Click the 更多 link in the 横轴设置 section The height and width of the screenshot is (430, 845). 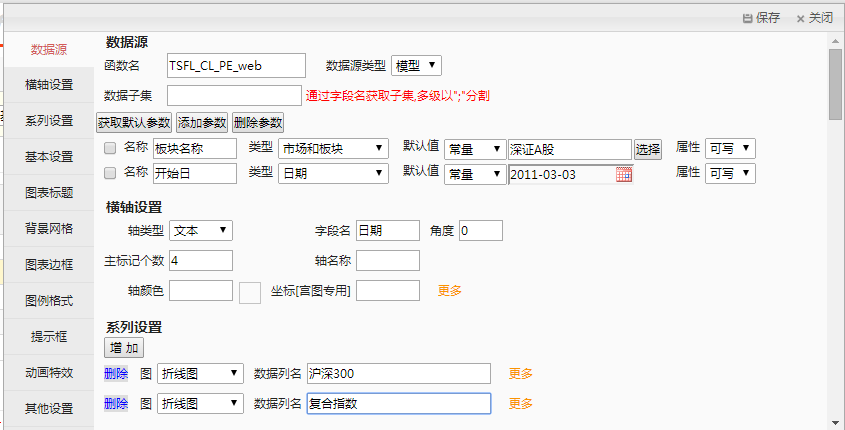pos(449,291)
